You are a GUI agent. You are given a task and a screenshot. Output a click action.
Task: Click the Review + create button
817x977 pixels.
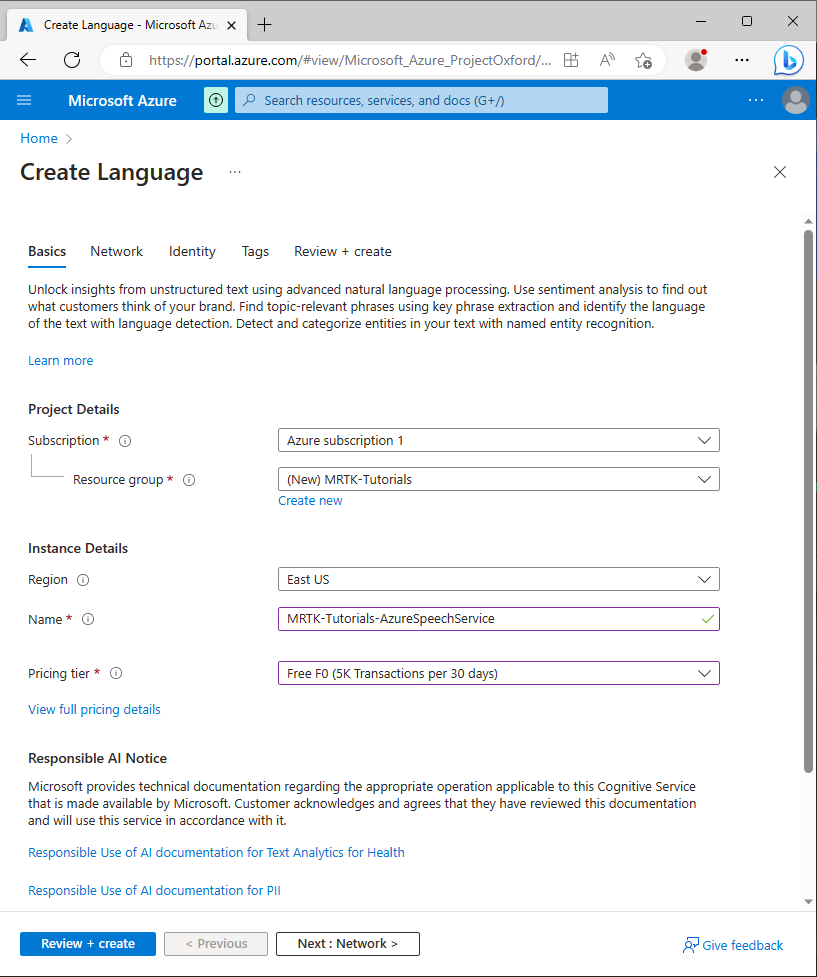(87, 943)
